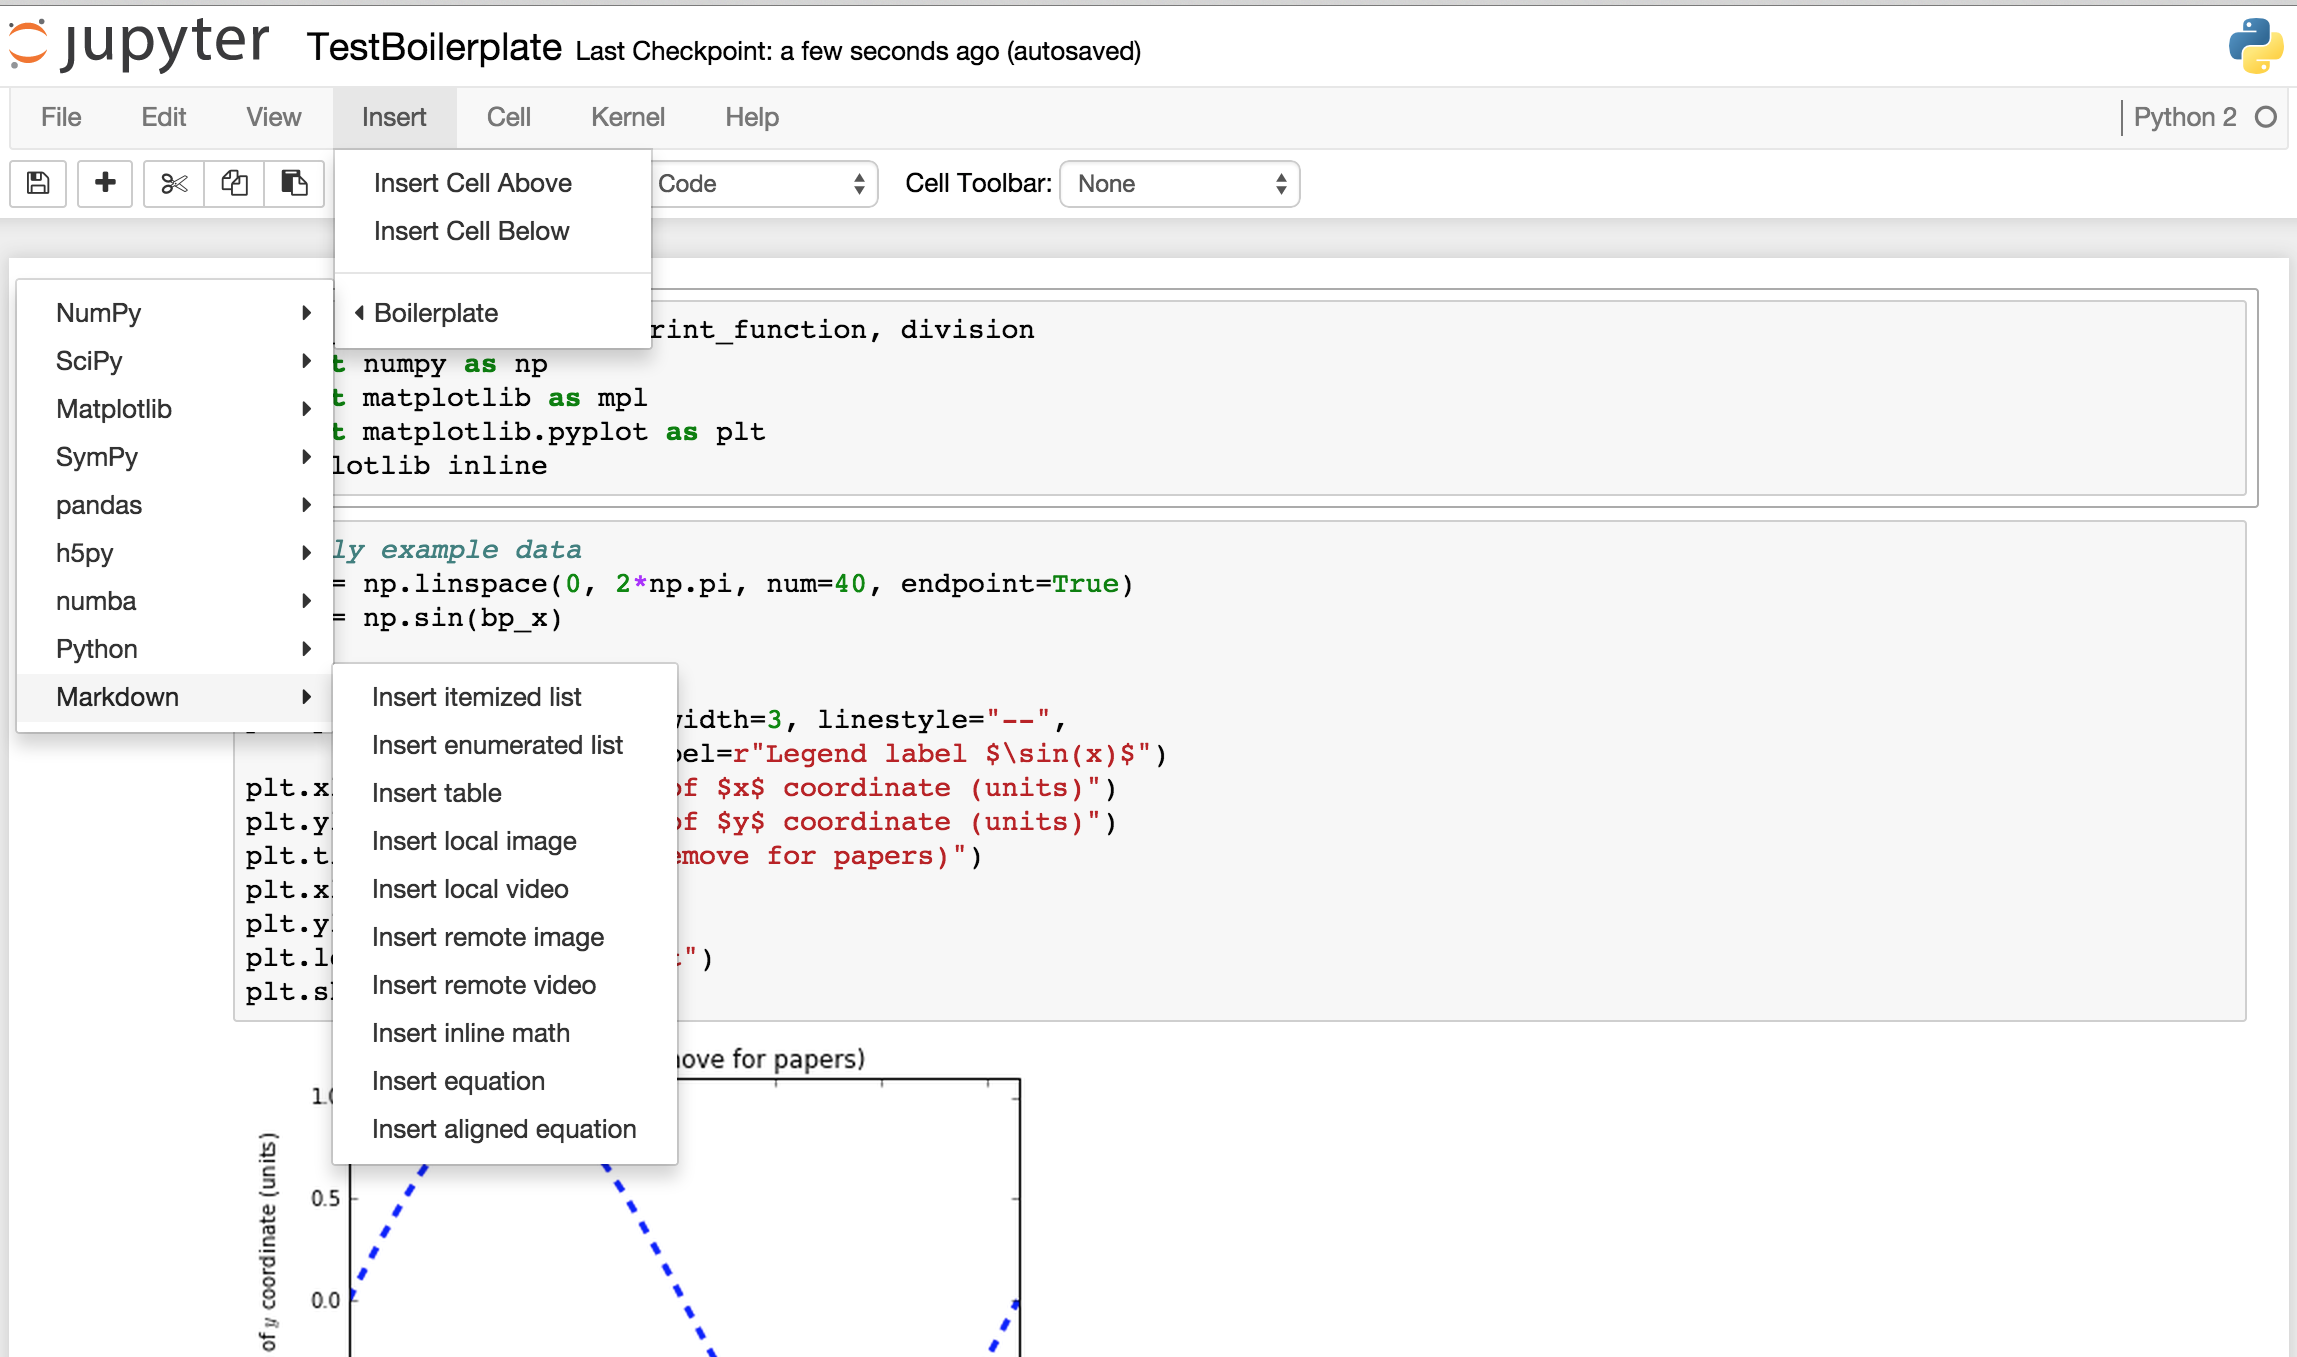Expand the Matplotlib submenu
Viewport: 2297px width, 1357px height.
point(175,409)
